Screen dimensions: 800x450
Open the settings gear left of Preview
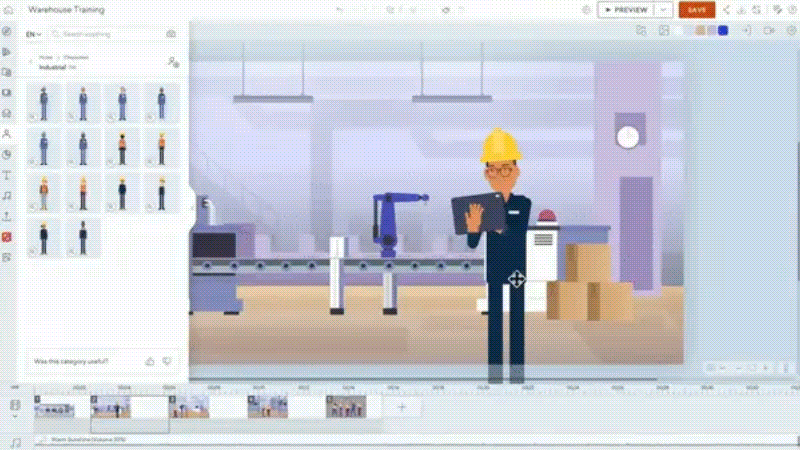586,10
